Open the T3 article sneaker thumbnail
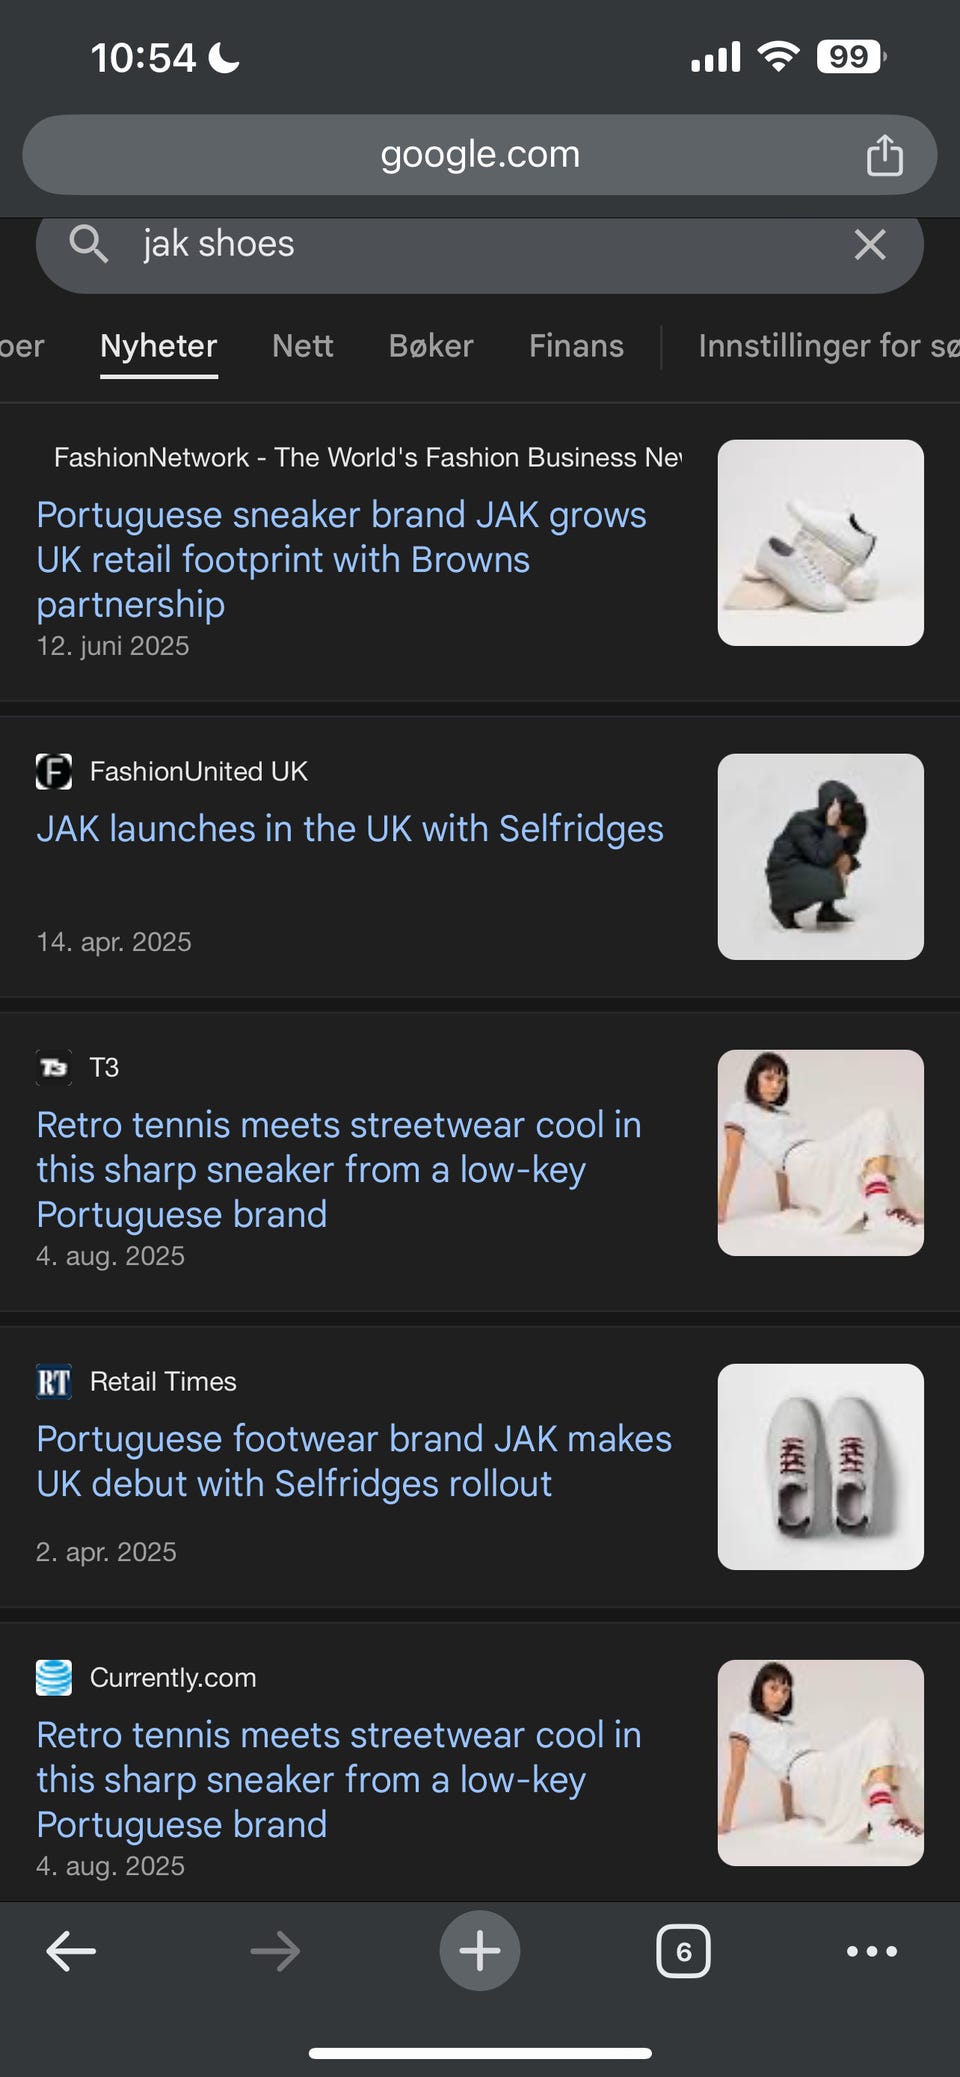960x2077 pixels. coord(820,1153)
